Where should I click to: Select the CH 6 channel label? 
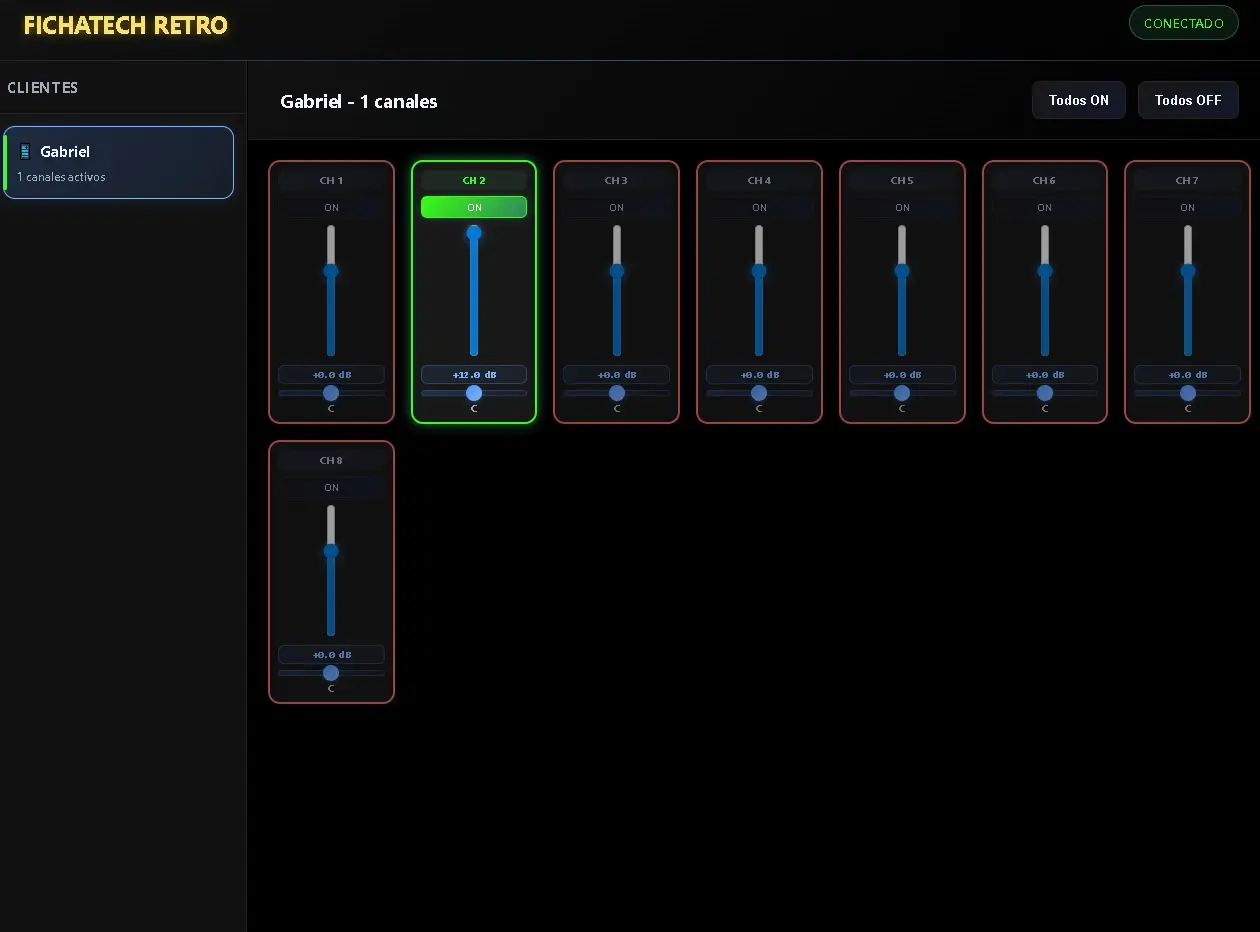[x=1045, y=181]
